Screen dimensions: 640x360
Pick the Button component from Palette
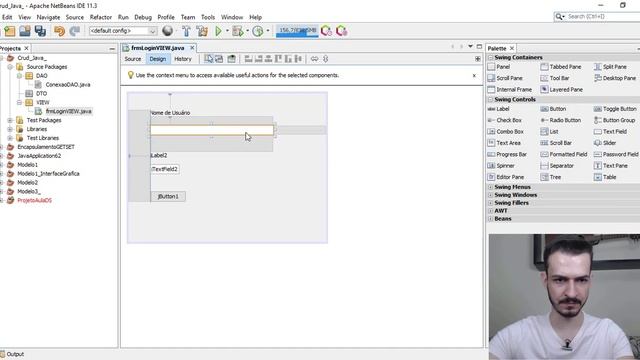coord(558,109)
